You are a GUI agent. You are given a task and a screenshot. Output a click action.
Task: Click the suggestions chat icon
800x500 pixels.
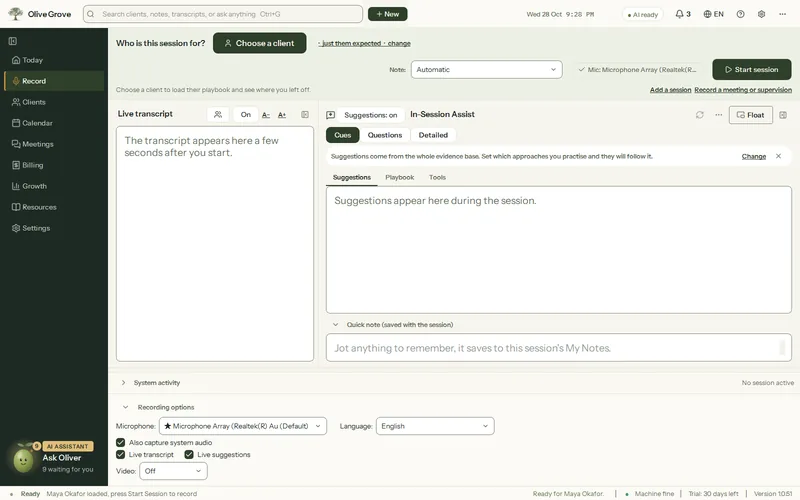pyautogui.click(x=331, y=115)
